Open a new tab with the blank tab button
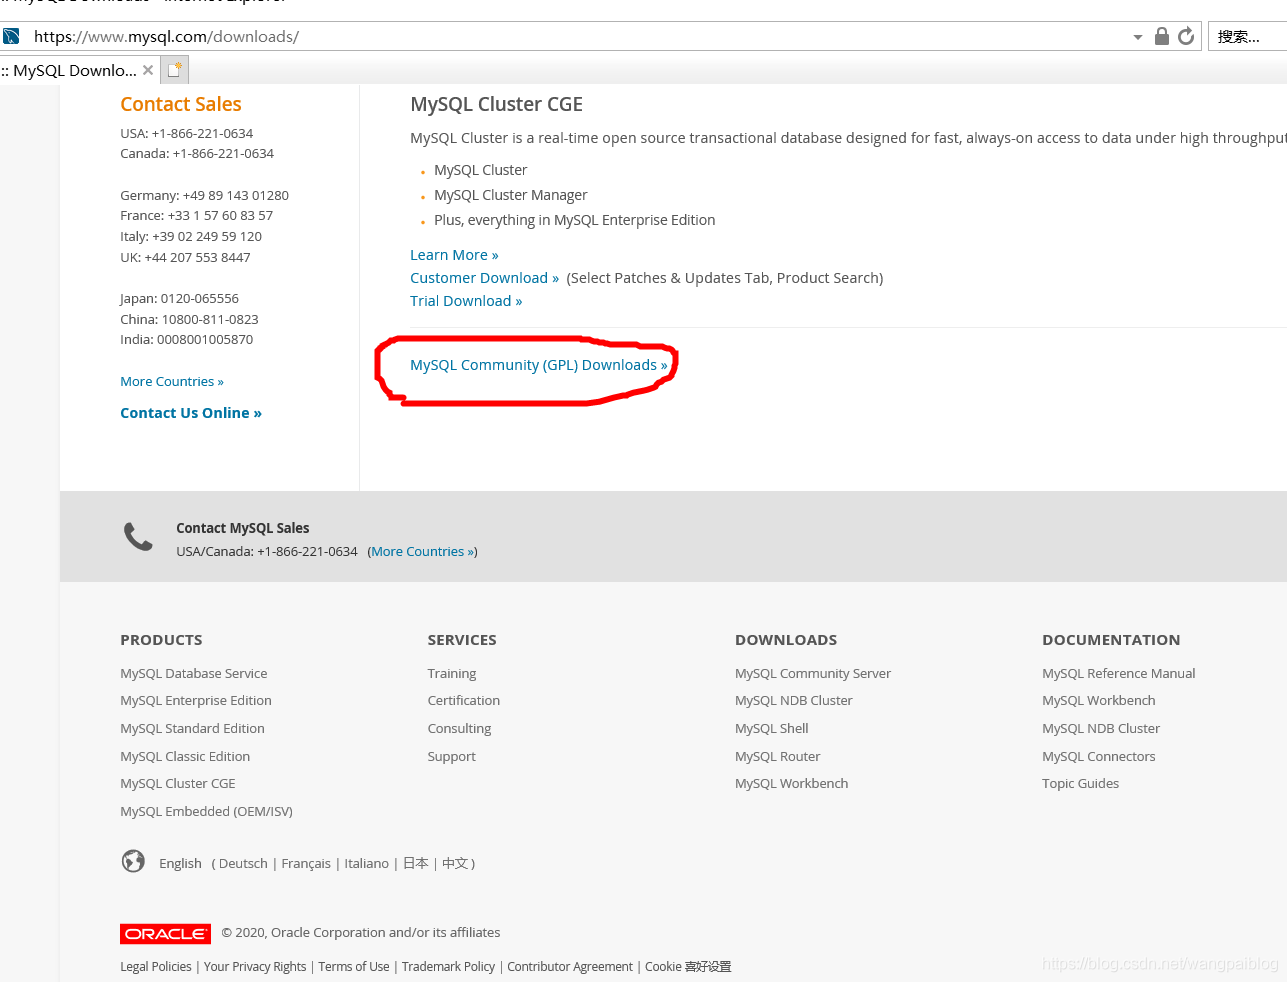The width and height of the screenshot is (1287, 982). click(x=175, y=70)
